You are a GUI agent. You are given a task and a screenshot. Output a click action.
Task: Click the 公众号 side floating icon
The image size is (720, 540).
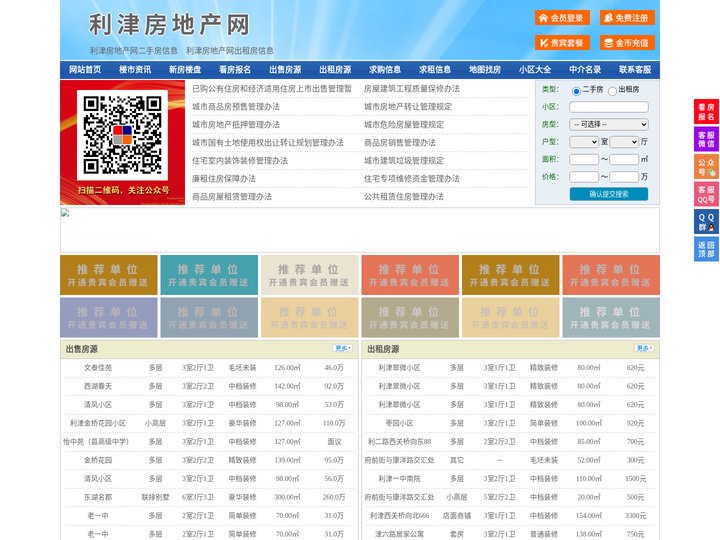click(x=706, y=167)
